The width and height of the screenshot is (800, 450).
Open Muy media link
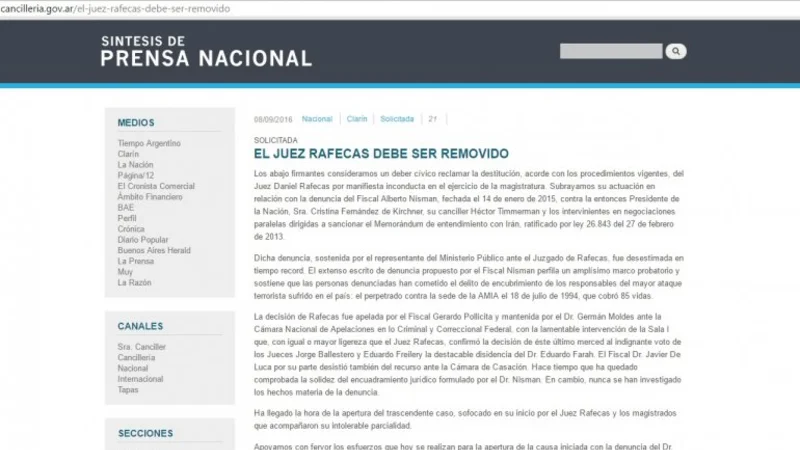[x=125, y=272]
